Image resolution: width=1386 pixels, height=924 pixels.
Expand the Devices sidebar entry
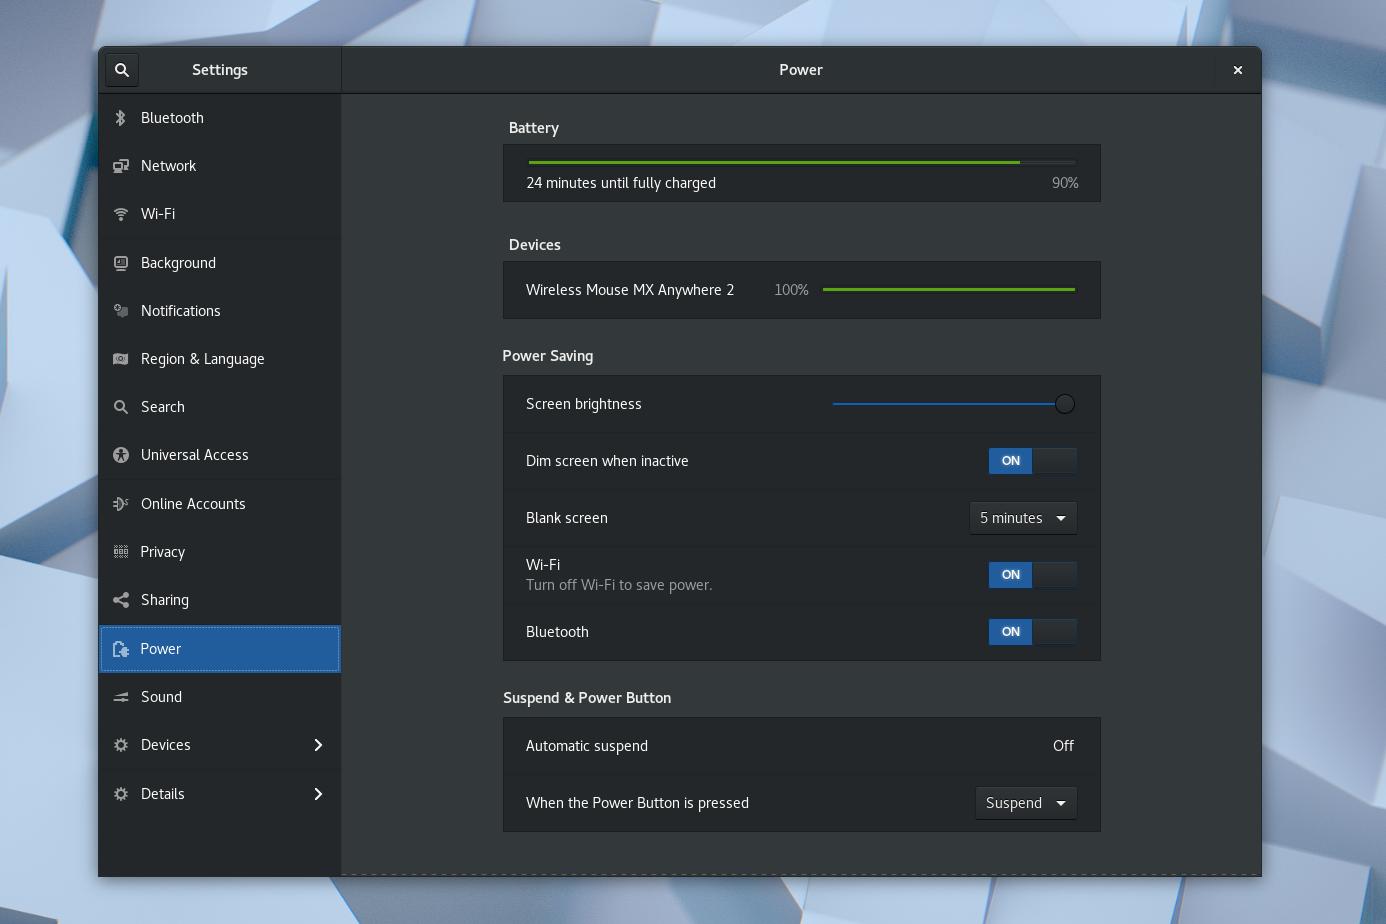[x=220, y=744]
